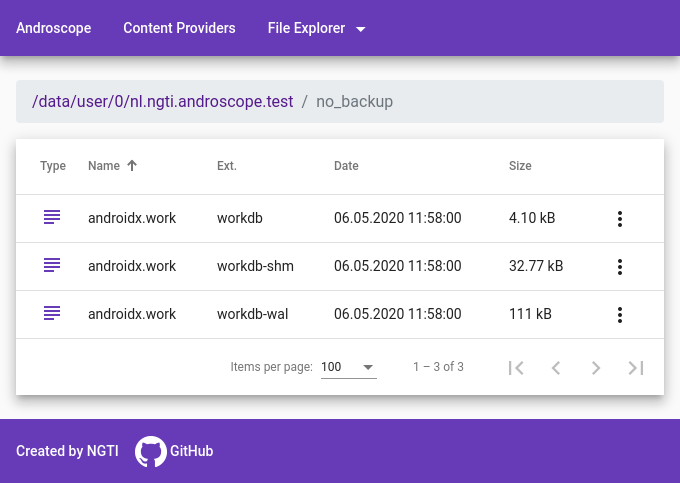The image size is (680, 483).
Task: Open the GitHub text link in footer
Action: pos(191,451)
